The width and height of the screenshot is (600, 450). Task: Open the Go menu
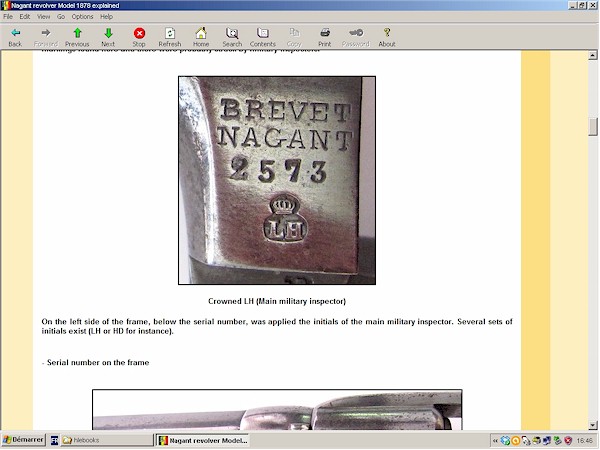[61, 16]
